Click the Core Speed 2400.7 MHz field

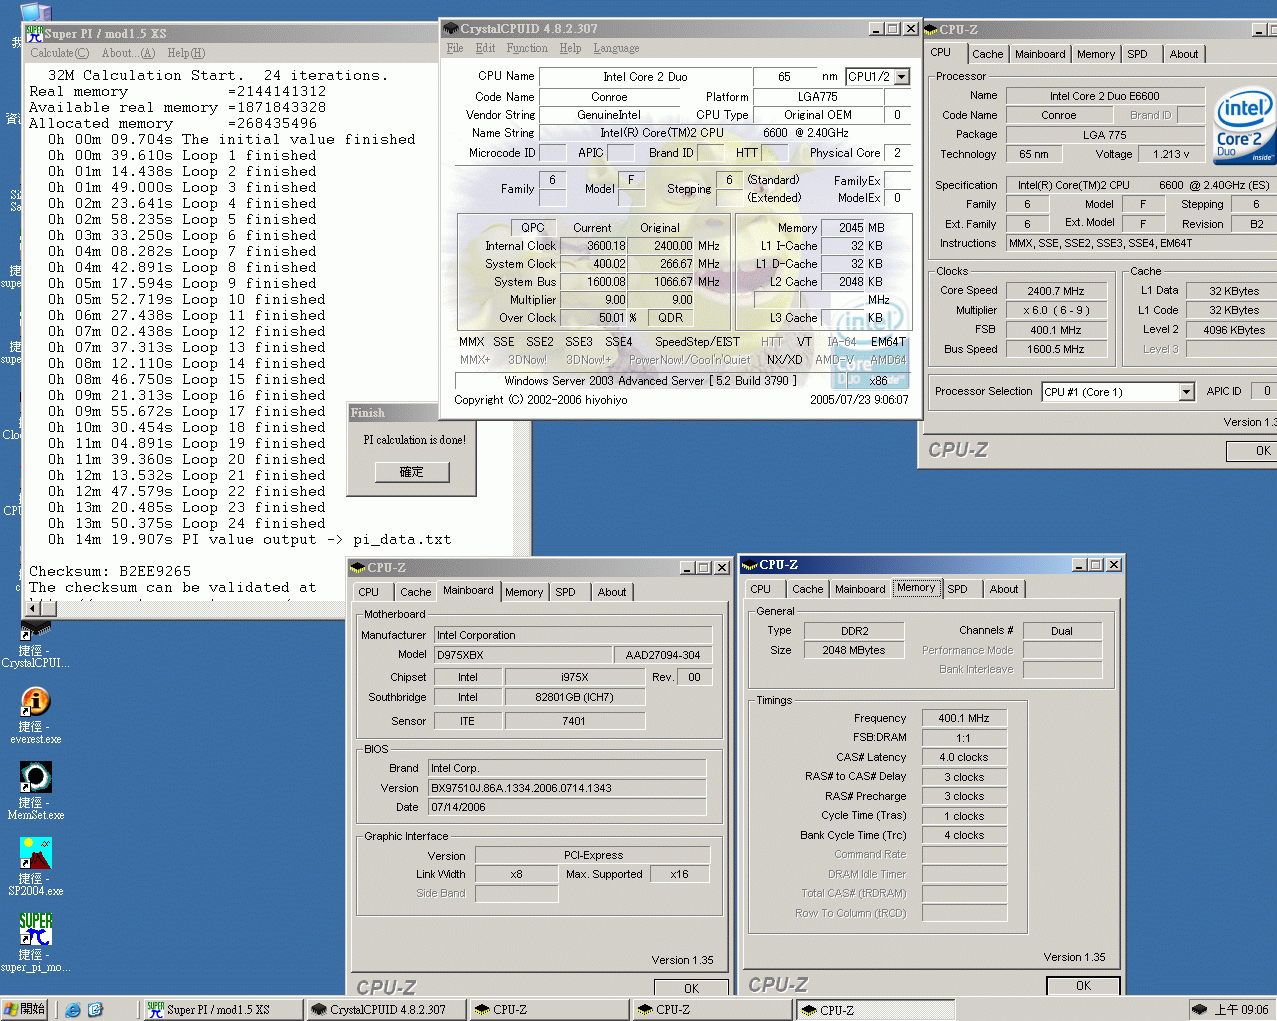(1056, 291)
